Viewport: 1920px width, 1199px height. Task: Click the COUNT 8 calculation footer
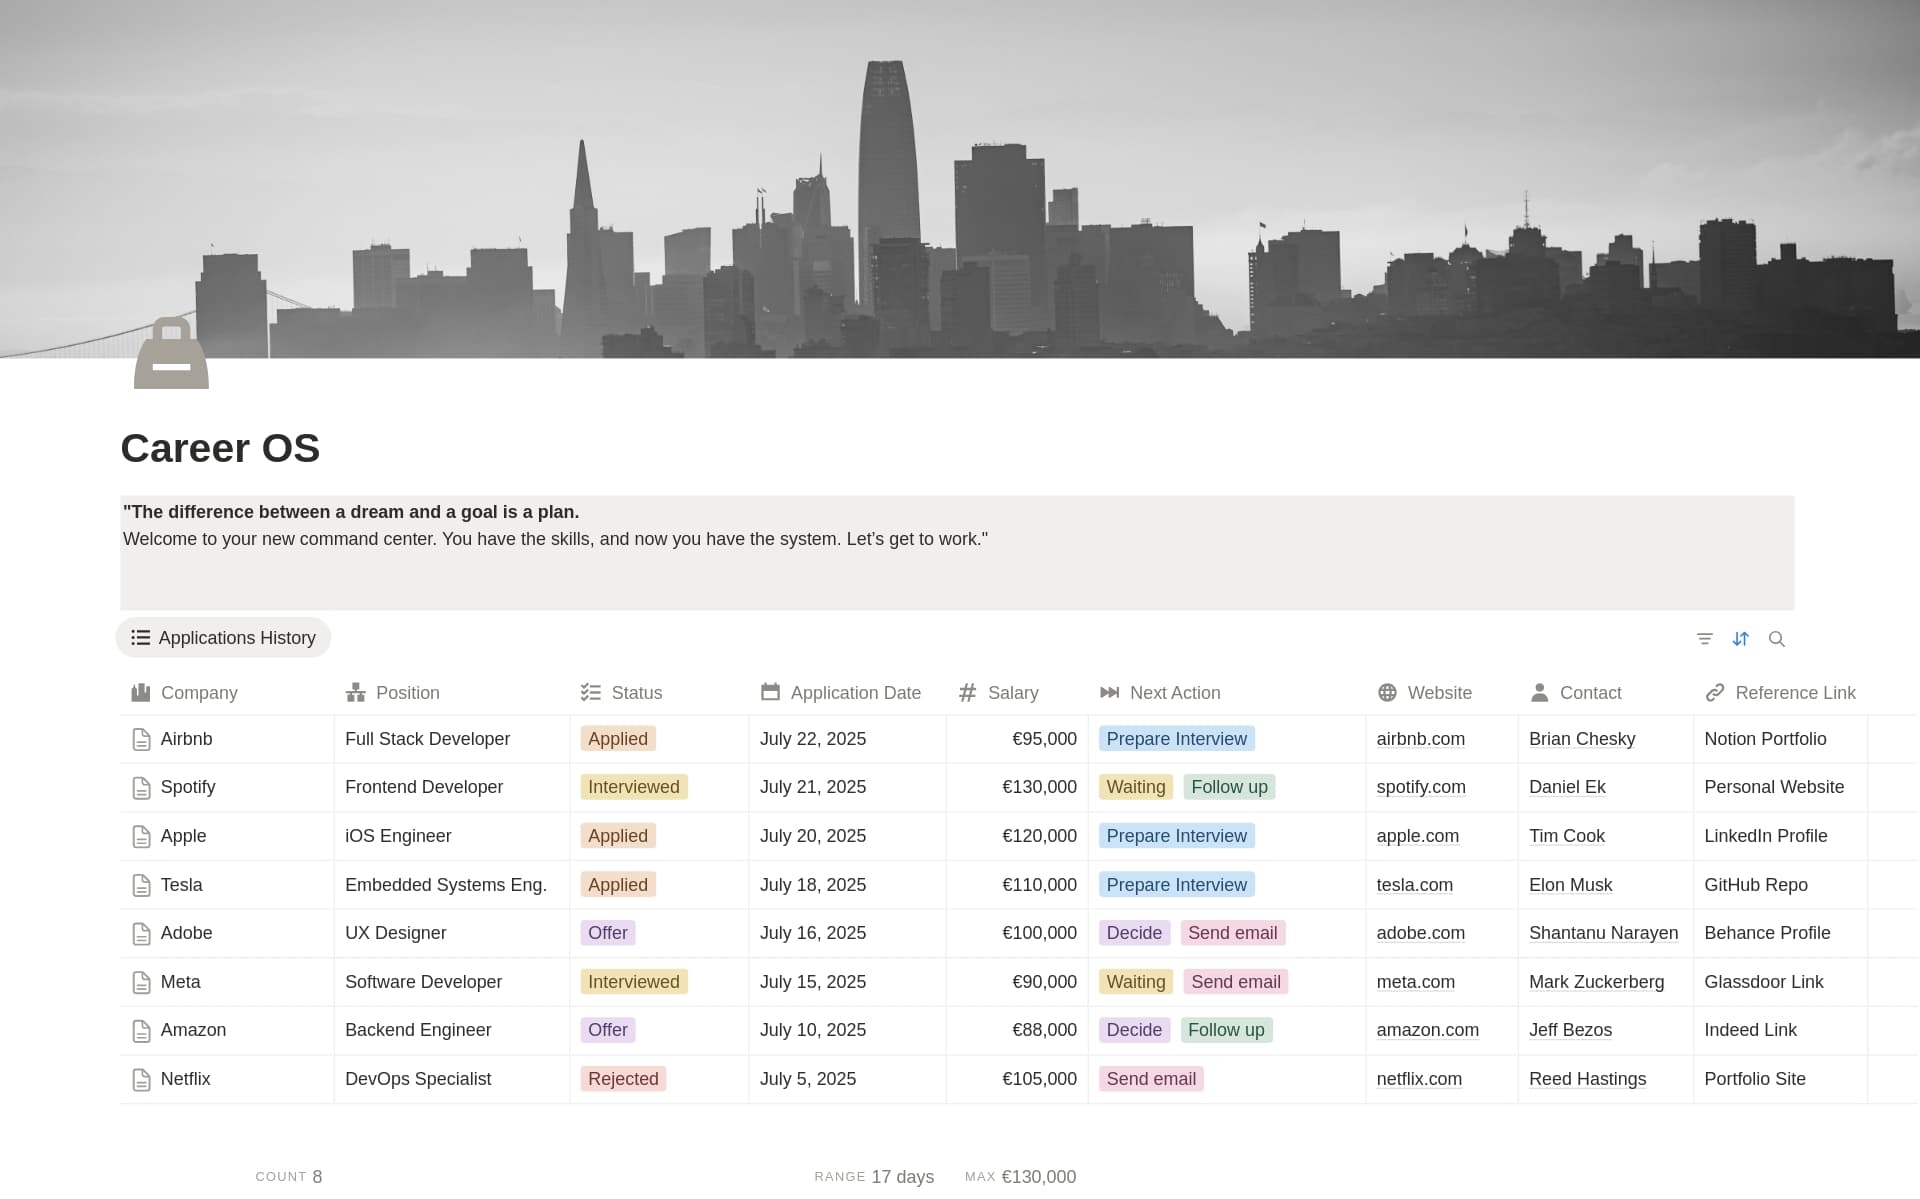[x=288, y=1177]
